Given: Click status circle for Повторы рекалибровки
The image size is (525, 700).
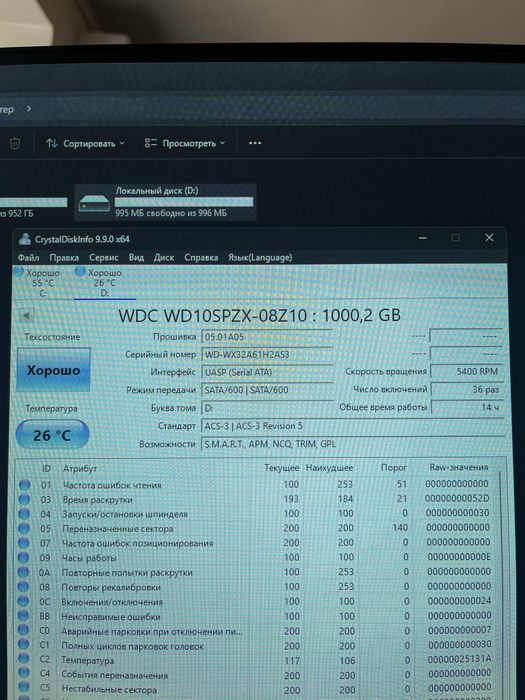Looking at the screenshot, I should 23,587.
